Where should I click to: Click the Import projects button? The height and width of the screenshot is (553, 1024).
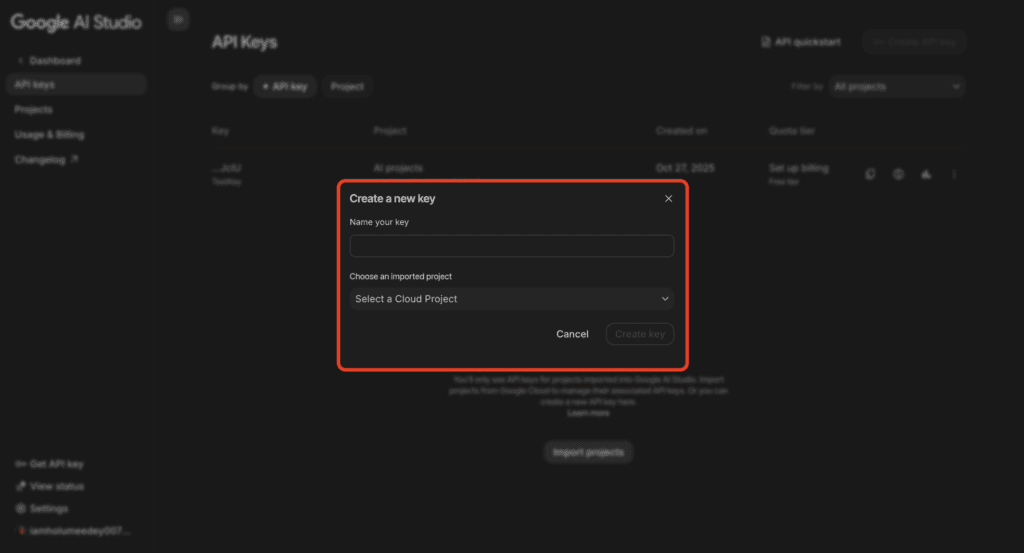588,452
